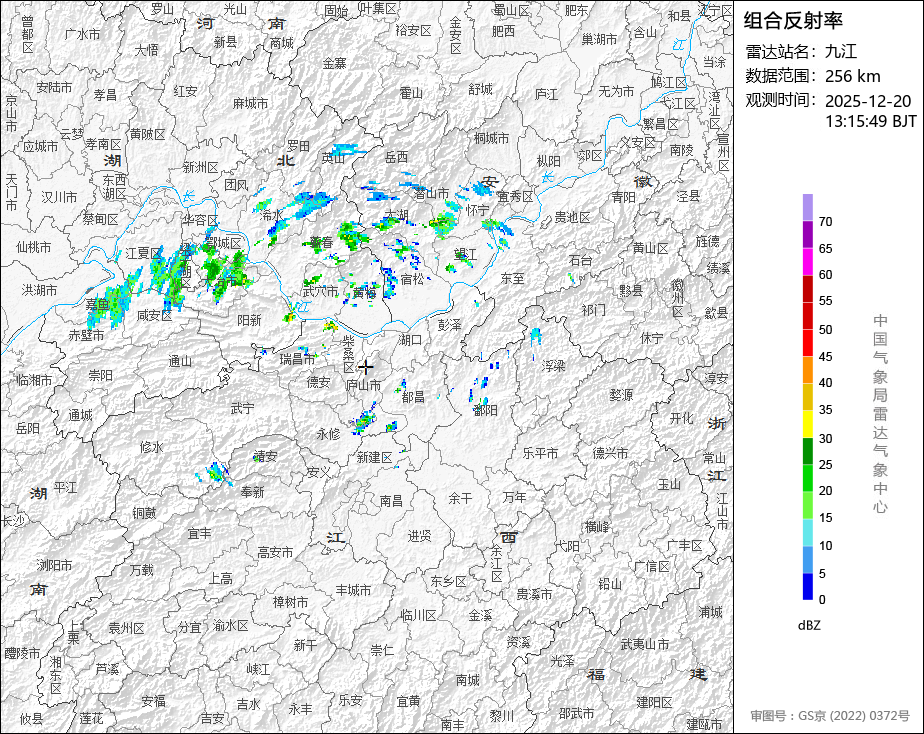This screenshot has height=734, width=924.
Task: Click the '25' value on the legend scale
Action: 826,465
